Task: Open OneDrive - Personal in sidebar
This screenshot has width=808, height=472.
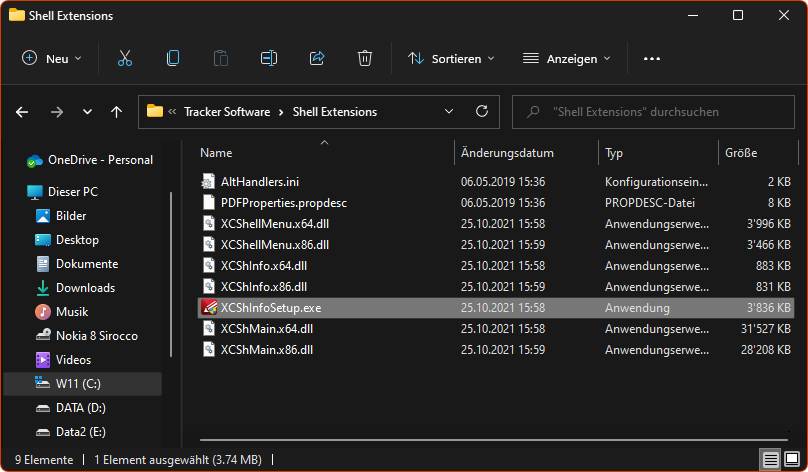Action: tap(90, 160)
